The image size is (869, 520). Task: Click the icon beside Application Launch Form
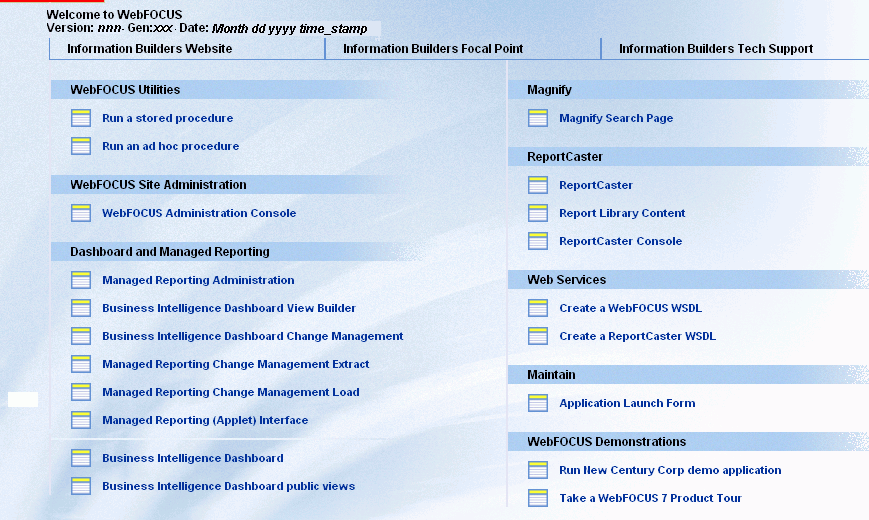coord(538,403)
